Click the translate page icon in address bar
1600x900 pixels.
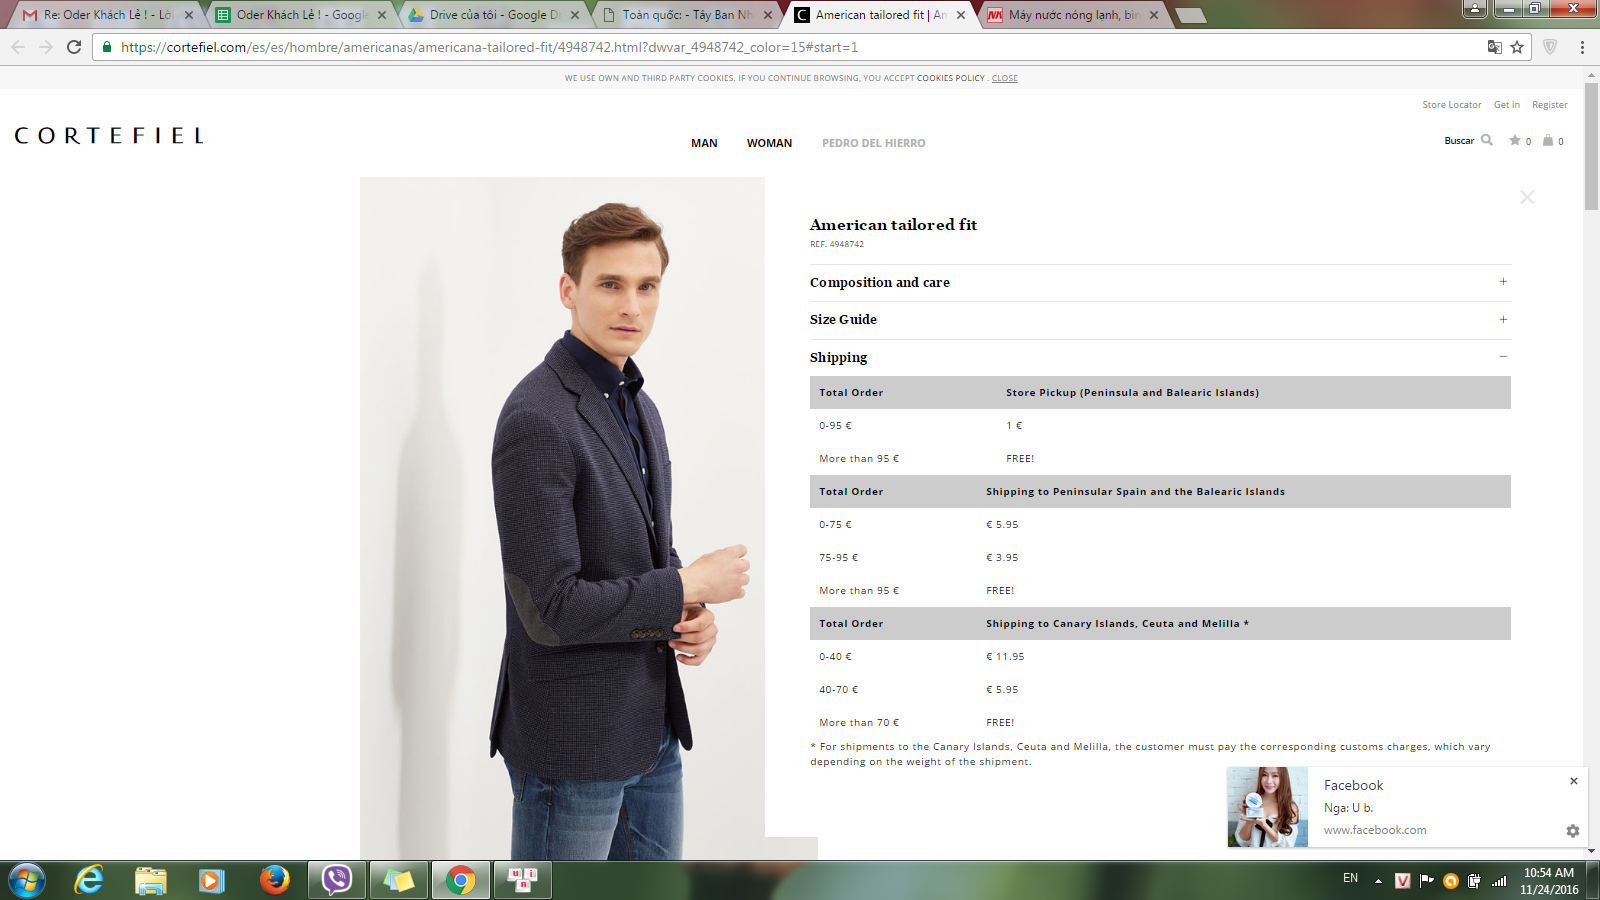[1494, 47]
